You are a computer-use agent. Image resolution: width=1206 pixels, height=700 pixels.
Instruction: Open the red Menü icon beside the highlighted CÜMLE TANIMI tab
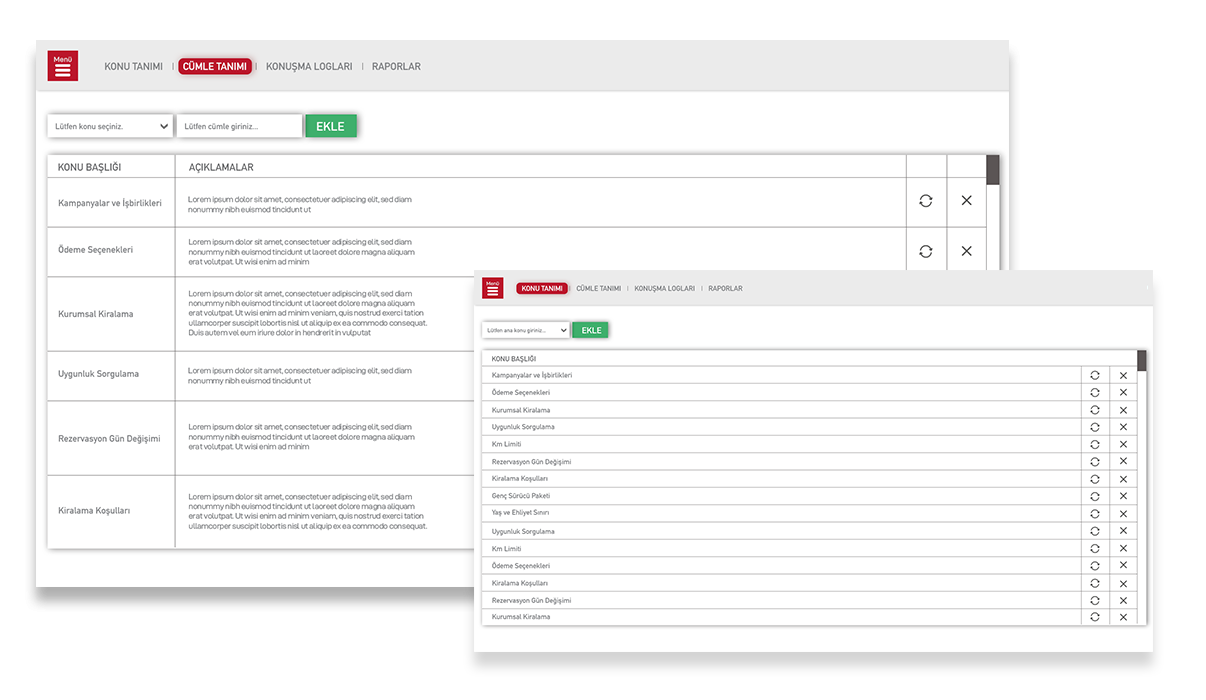[x=62, y=66]
